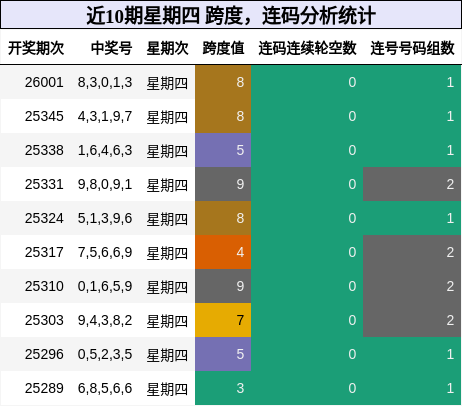The width and height of the screenshot is (462, 406).
Task: Click the table title 近10期星期四 跨度，连码分析统计
Action: tap(231, 15)
